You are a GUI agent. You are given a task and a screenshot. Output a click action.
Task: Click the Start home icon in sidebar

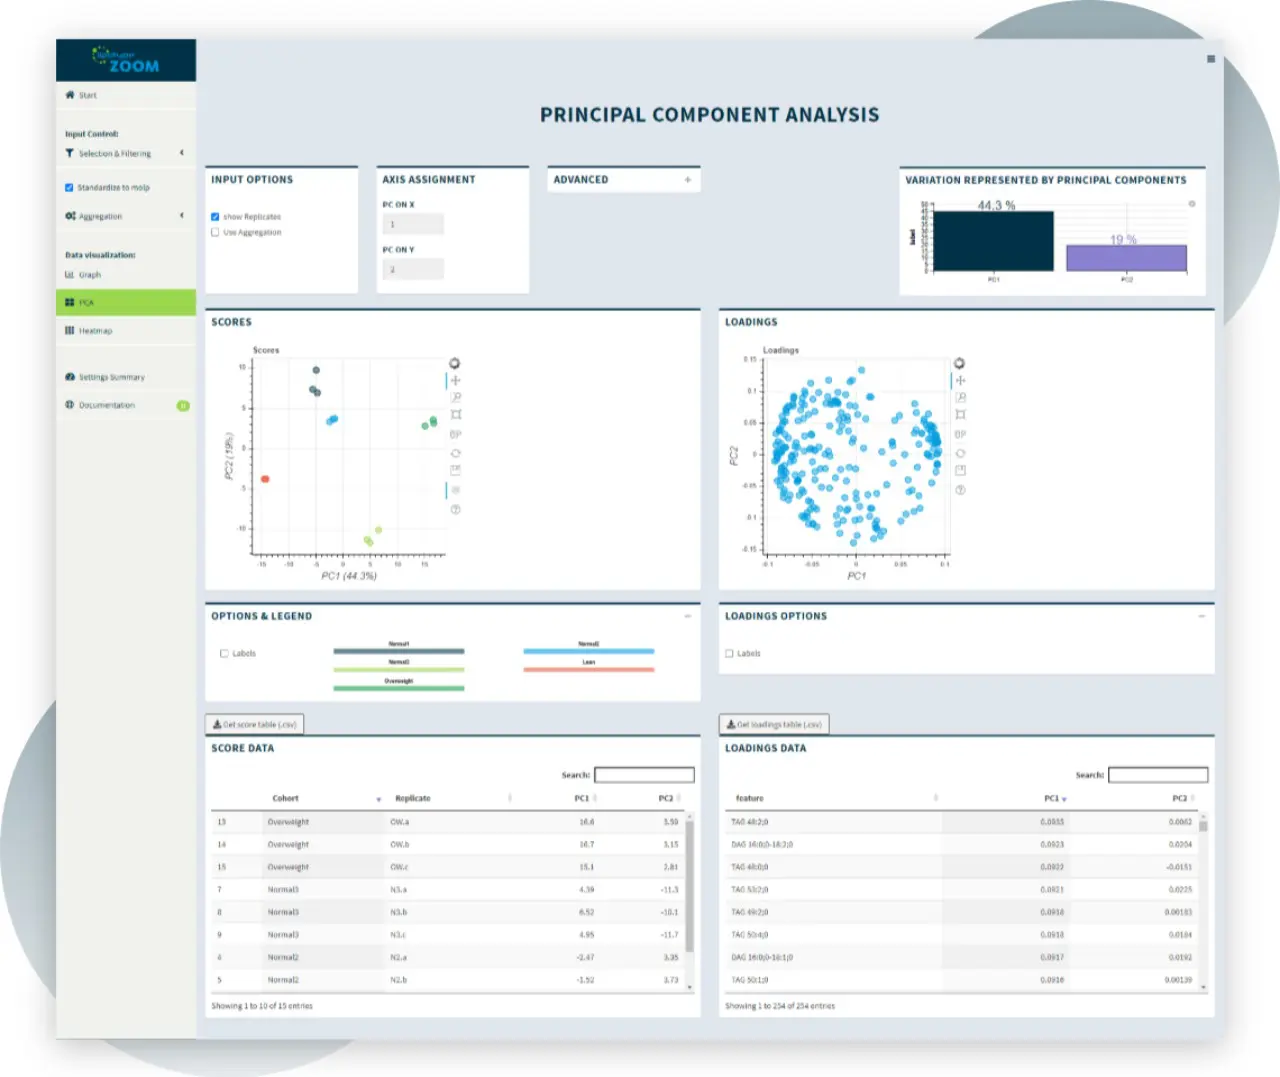[x=70, y=95]
